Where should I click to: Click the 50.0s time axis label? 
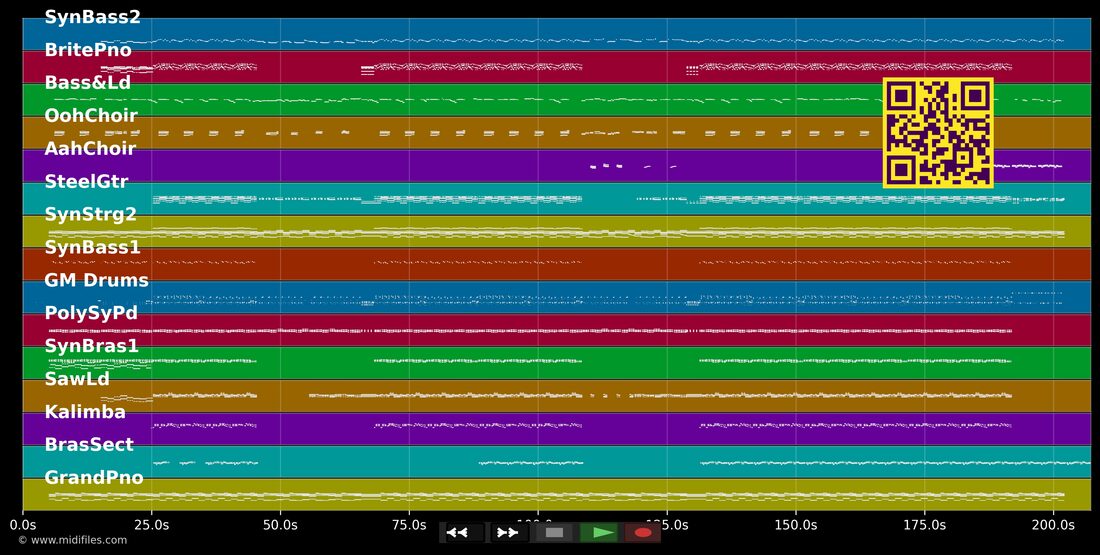pyautogui.click(x=281, y=525)
